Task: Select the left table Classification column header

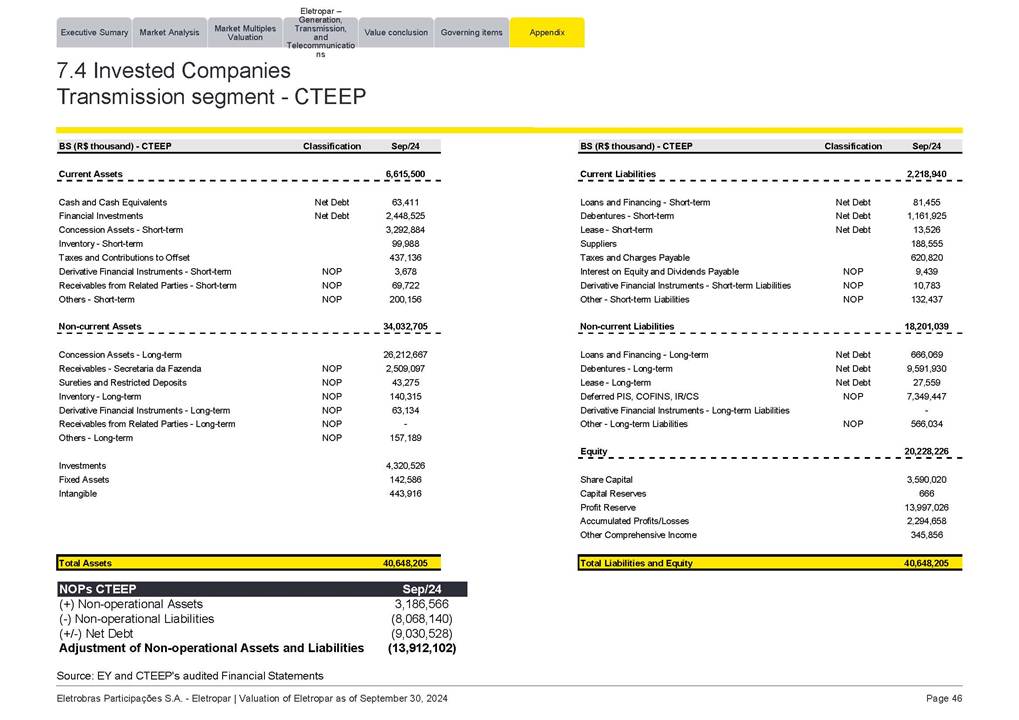Action: point(331,146)
